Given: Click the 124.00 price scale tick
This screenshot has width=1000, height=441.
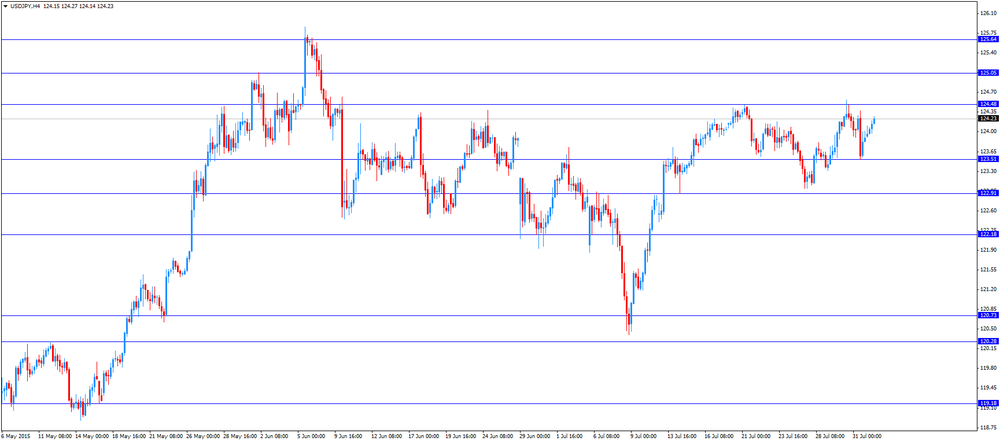Looking at the screenshot, I should click(988, 131).
